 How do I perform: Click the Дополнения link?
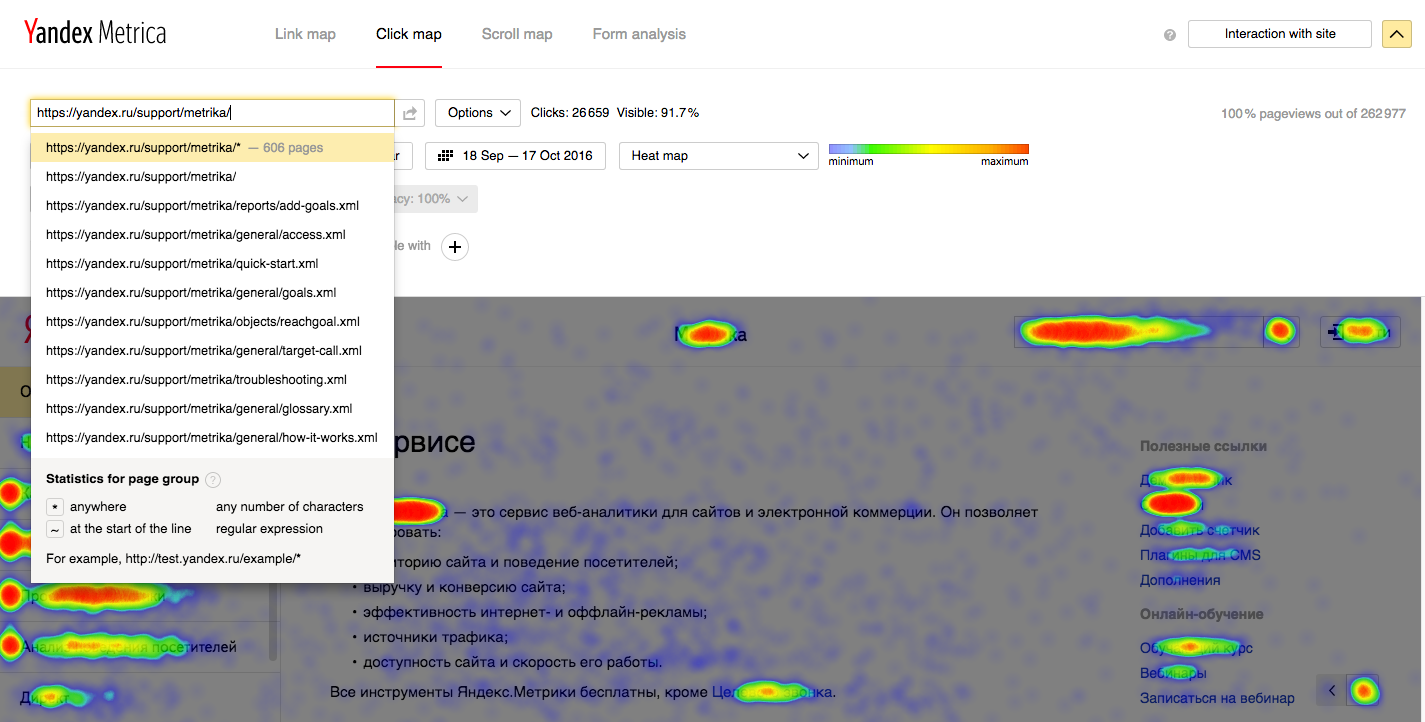1180,580
